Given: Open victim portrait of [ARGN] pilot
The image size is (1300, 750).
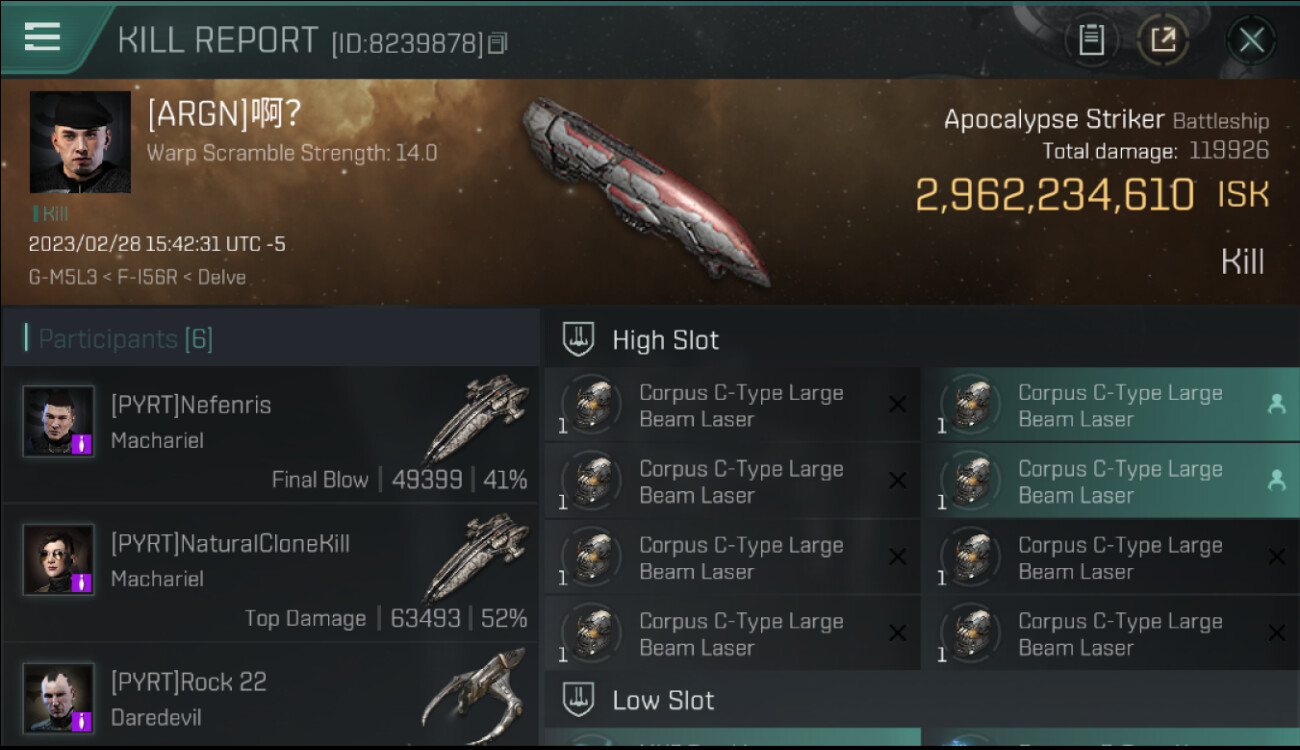Looking at the screenshot, I should pos(80,142).
